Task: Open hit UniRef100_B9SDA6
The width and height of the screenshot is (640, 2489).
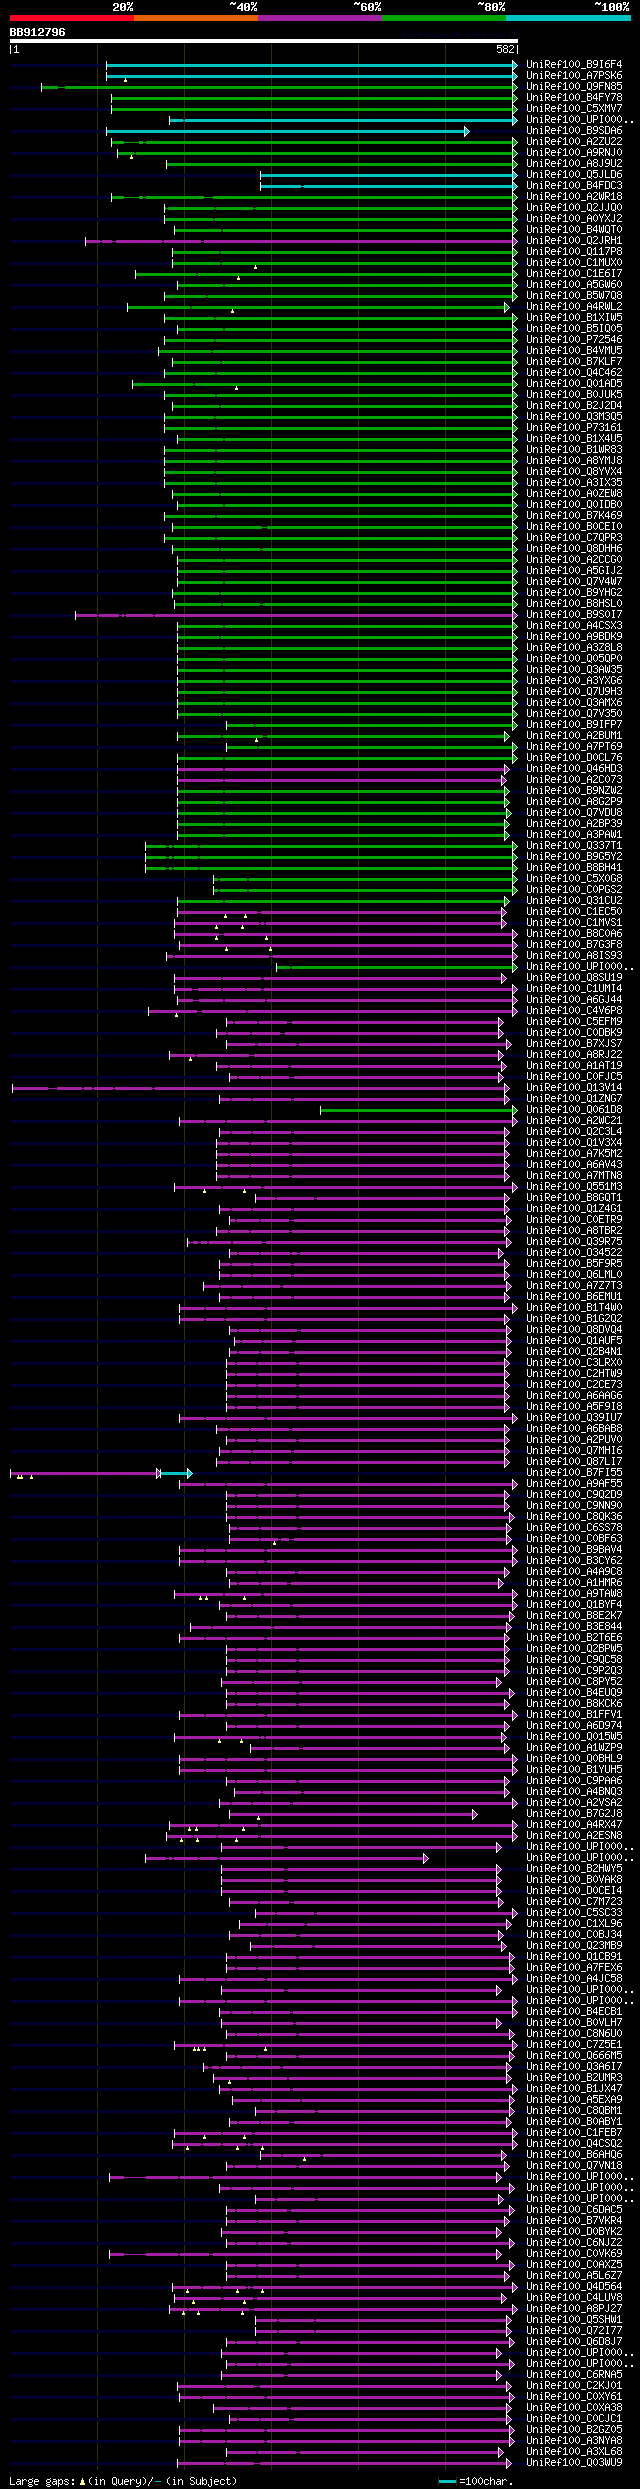Action: point(574,131)
